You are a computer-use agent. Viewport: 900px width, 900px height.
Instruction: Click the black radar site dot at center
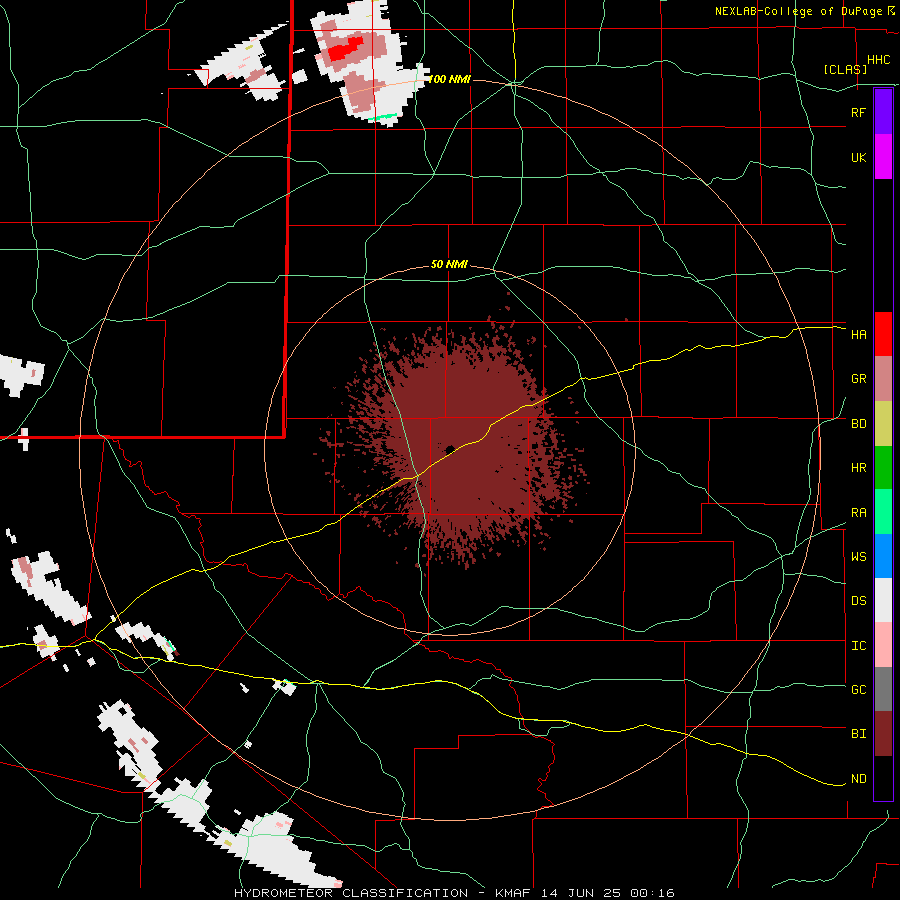[449, 449]
